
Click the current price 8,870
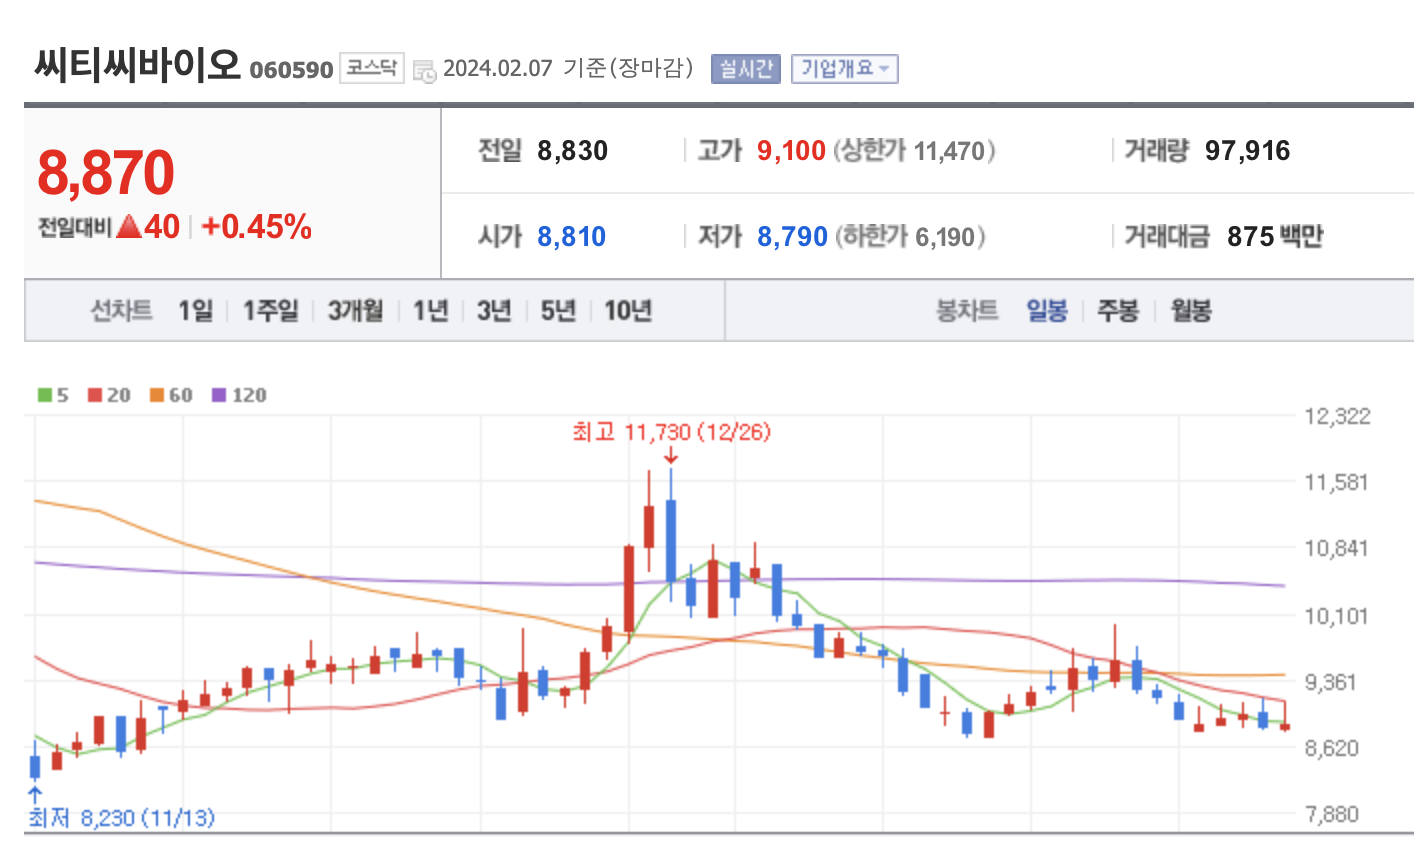[x=106, y=173]
